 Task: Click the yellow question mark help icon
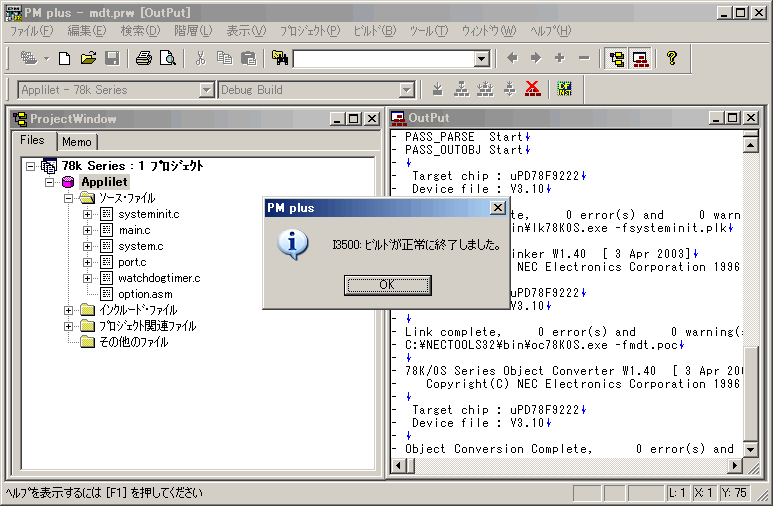671,58
